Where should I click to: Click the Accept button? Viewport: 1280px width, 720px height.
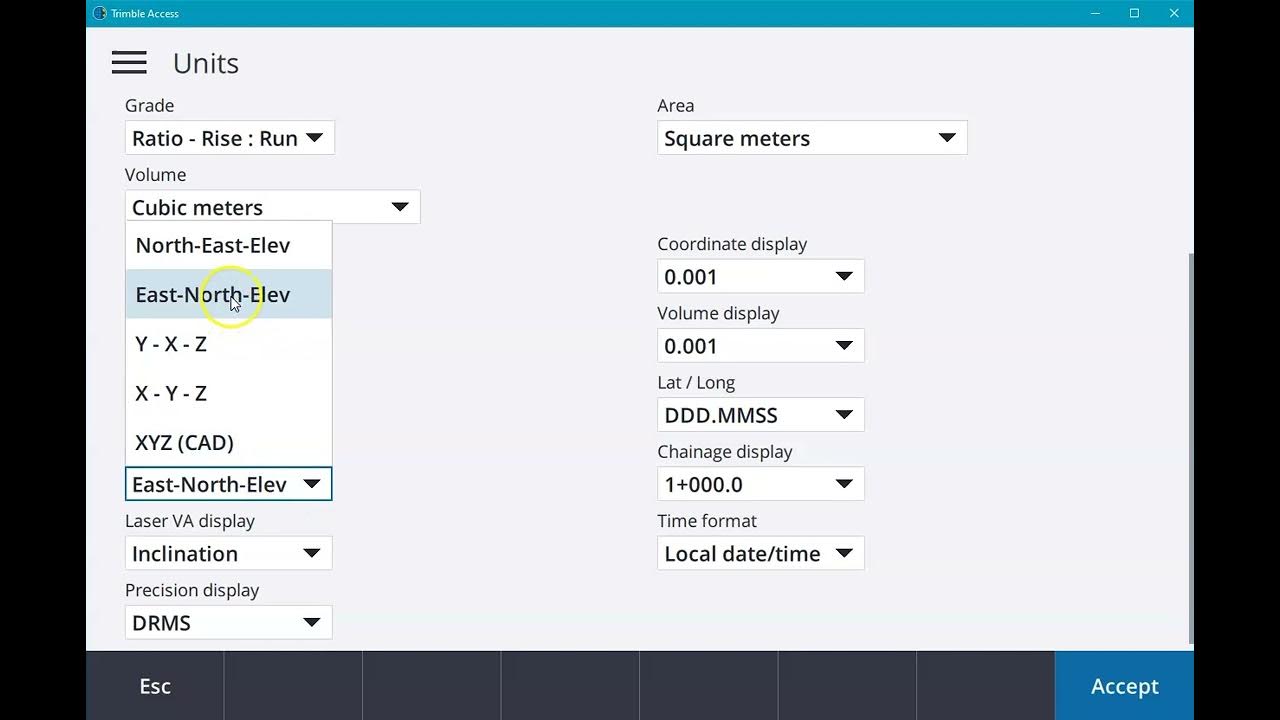[1124, 686]
